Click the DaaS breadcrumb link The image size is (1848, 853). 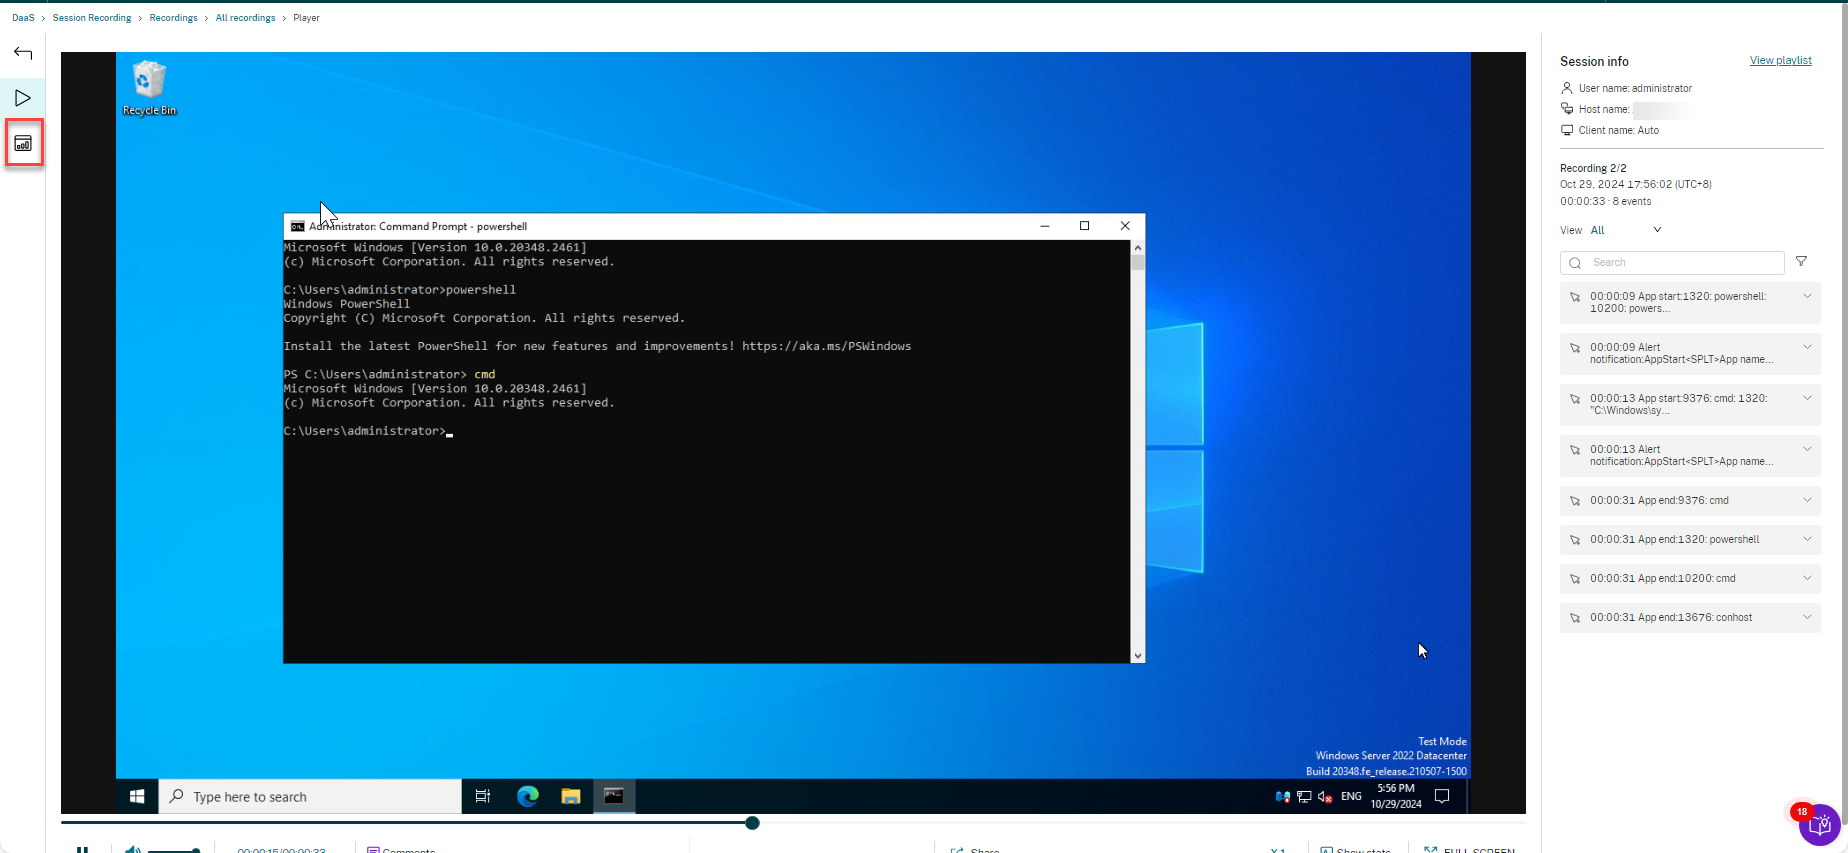(x=23, y=18)
